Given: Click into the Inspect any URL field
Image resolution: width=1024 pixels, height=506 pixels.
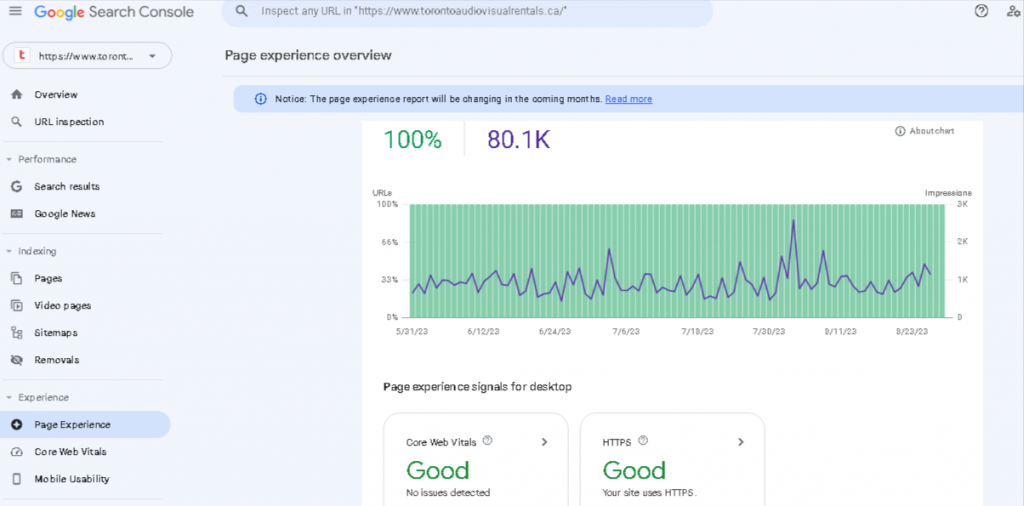Looking at the screenshot, I should (467, 12).
